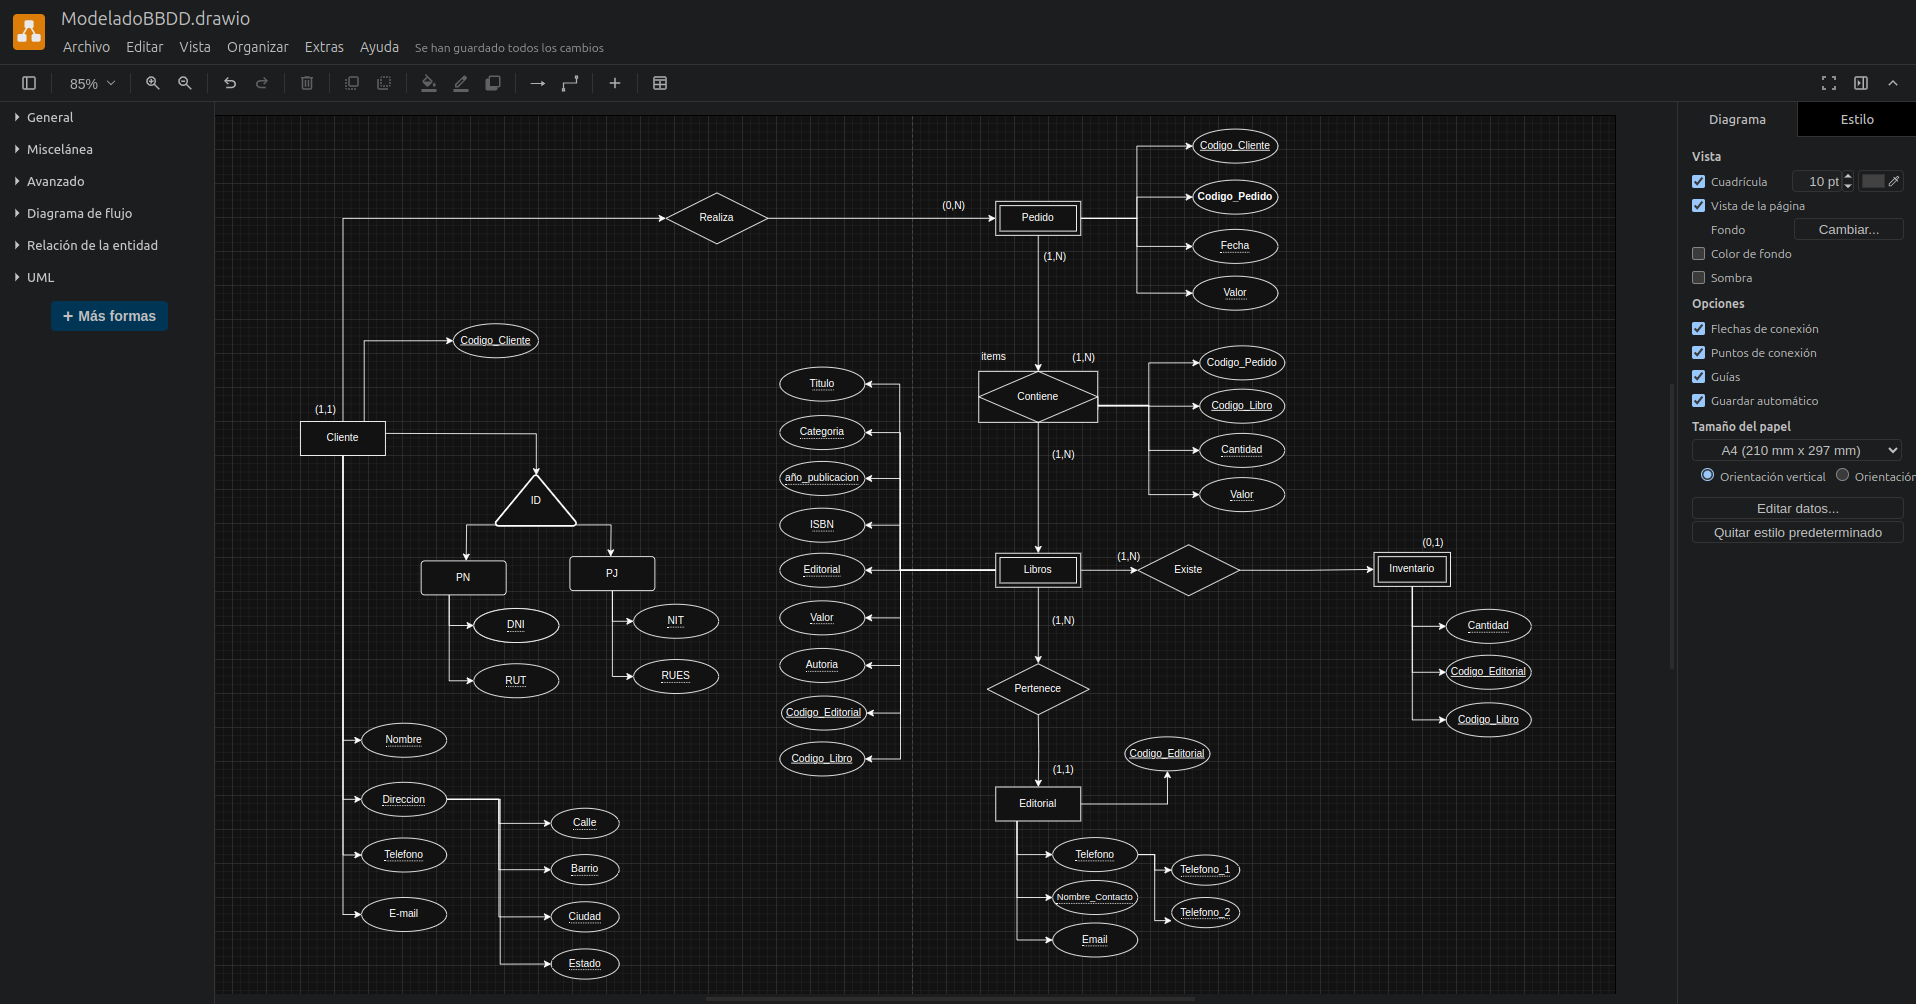
Task: Click the zoom out magnifier
Action: (x=185, y=83)
